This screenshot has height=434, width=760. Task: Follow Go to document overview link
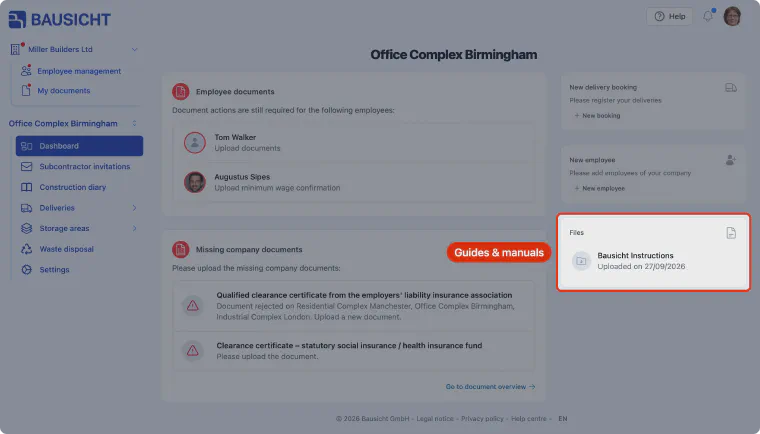[x=491, y=386]
